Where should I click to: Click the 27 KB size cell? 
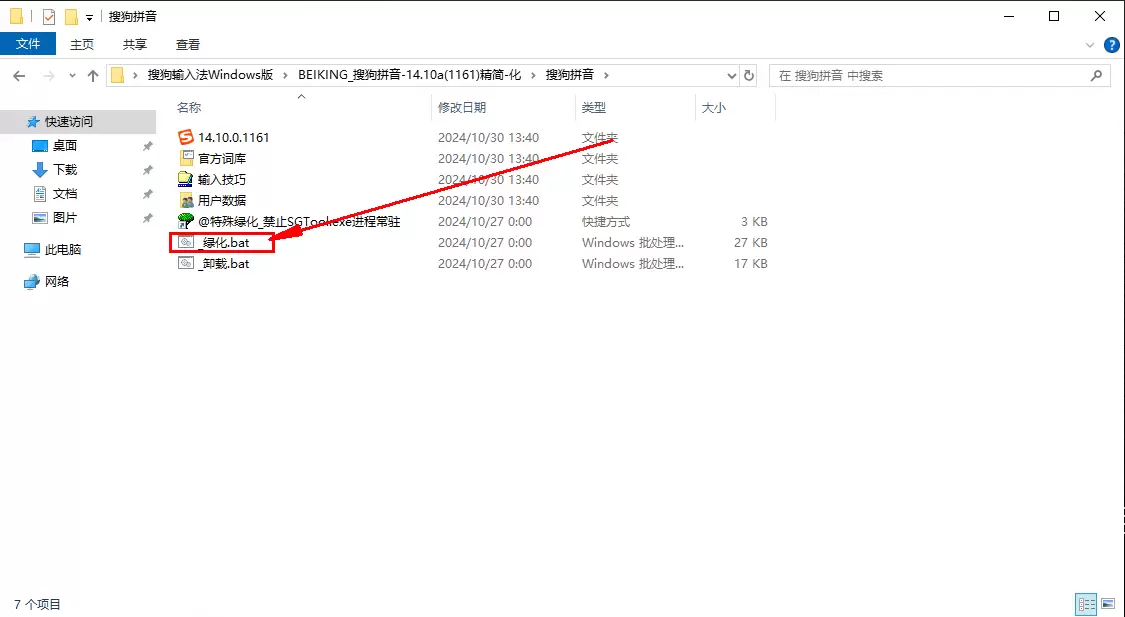coord(750,242)
